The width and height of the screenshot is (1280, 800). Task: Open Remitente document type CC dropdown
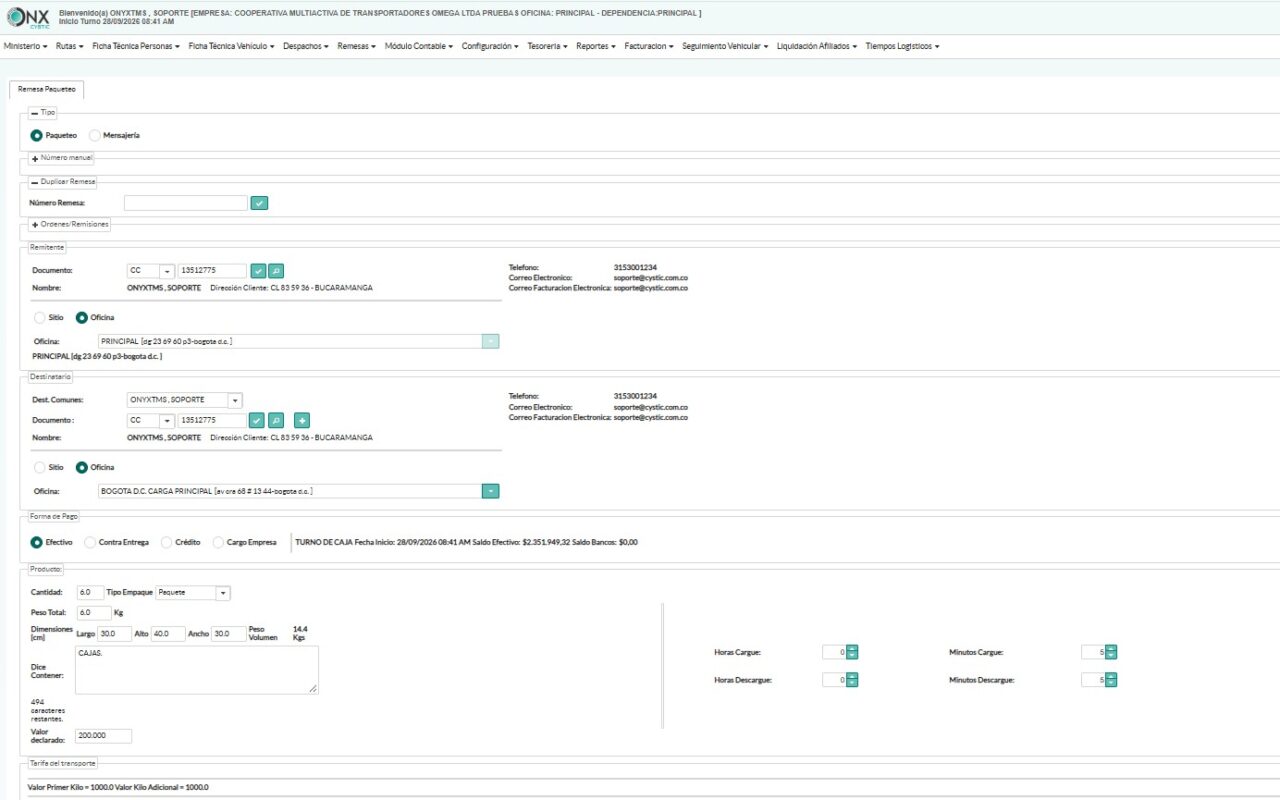167,271
